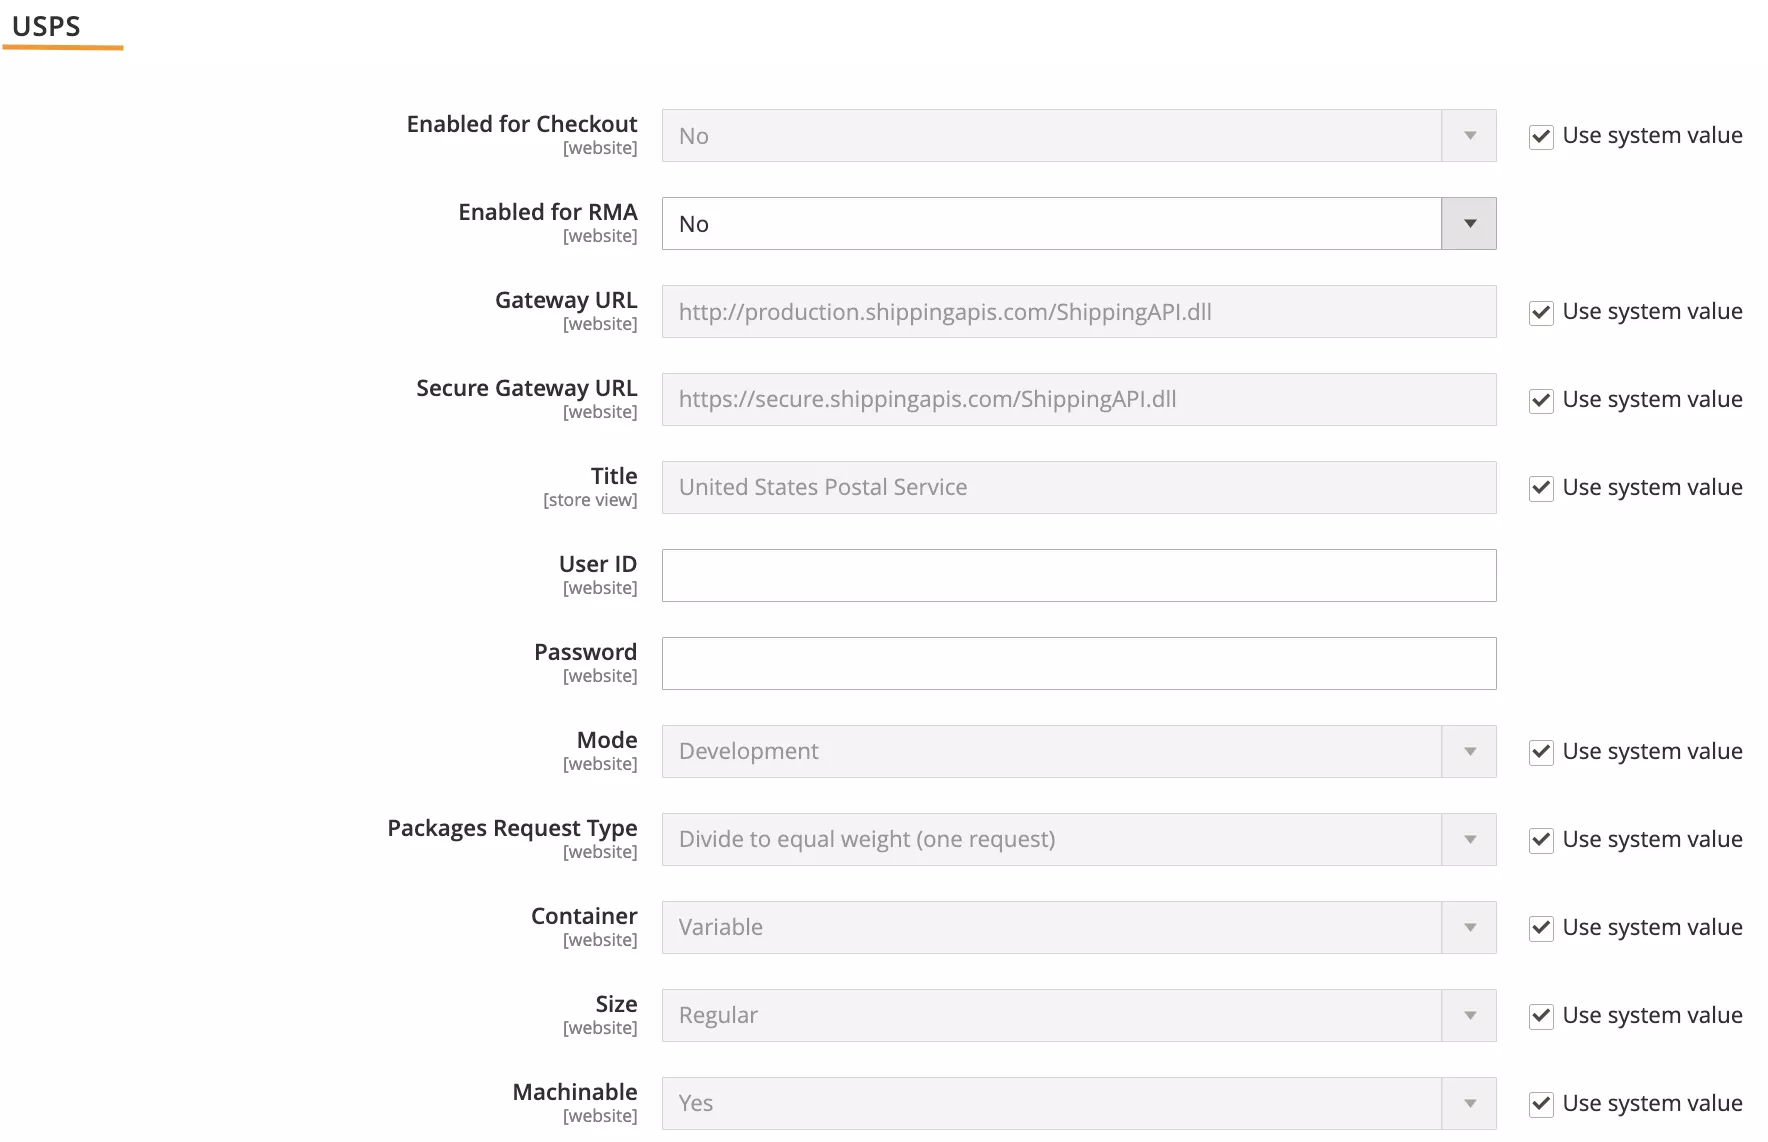Image resolution: width=1768 pixels, height=1142 pixels.
Task: Toggle Use system value for Mode
Action: point(1541,753)
